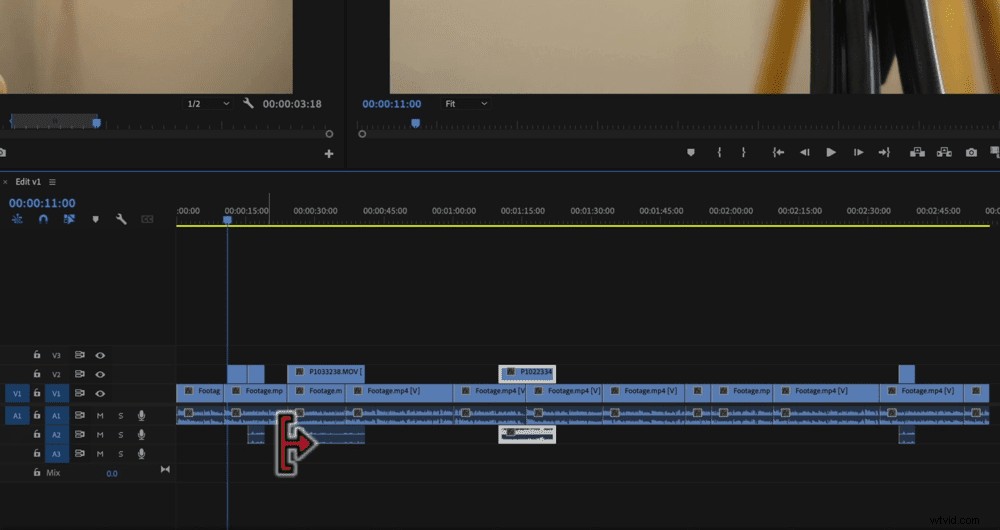
Task: Toggle sync lock for track A2
Action: (80, 434)
